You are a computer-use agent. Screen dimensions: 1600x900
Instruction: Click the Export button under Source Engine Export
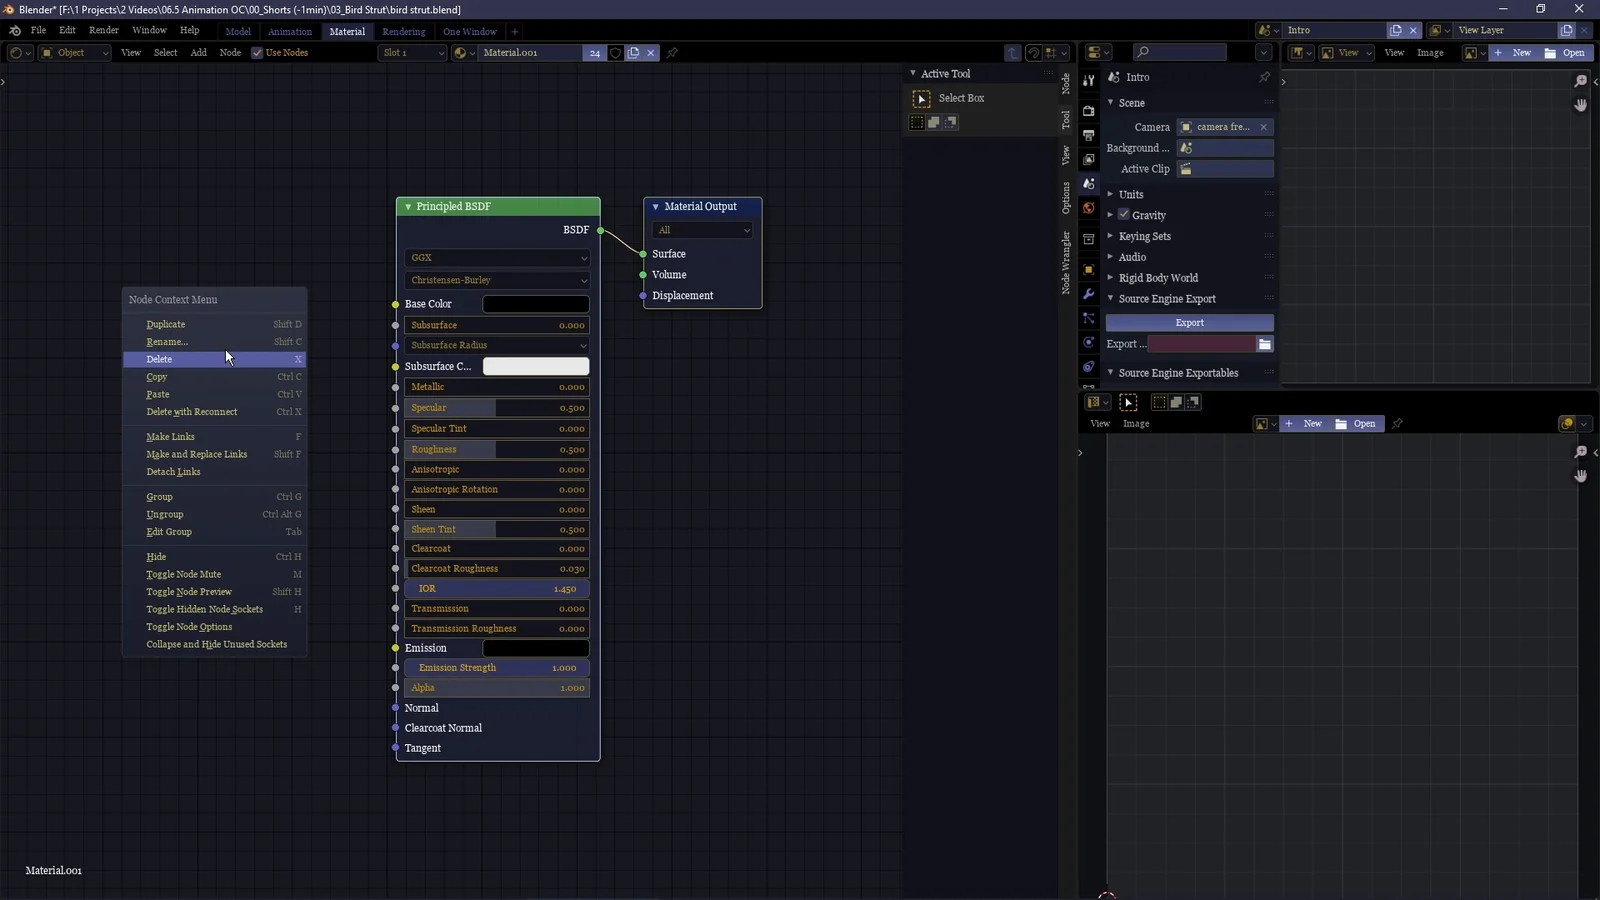[x=1189, y=322]
